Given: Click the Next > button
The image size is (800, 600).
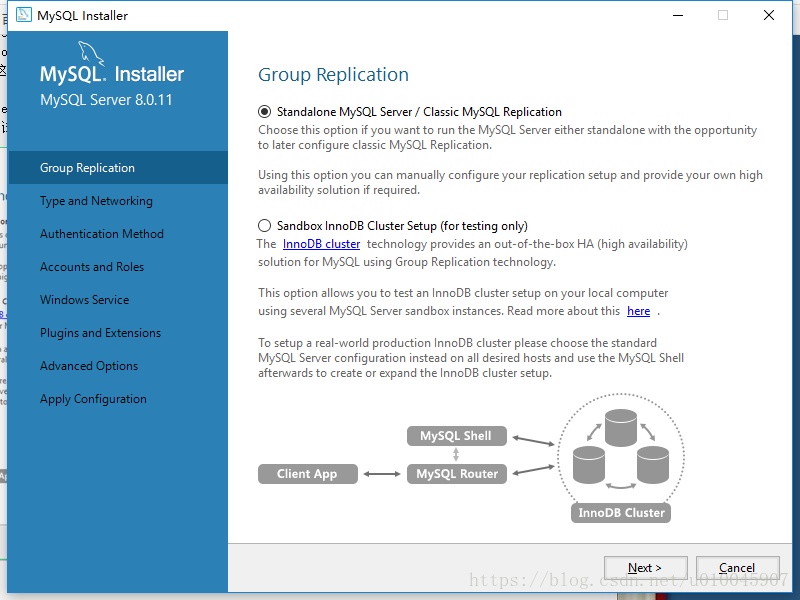Looking at the screenshot, I should click(x=645, y=568).
